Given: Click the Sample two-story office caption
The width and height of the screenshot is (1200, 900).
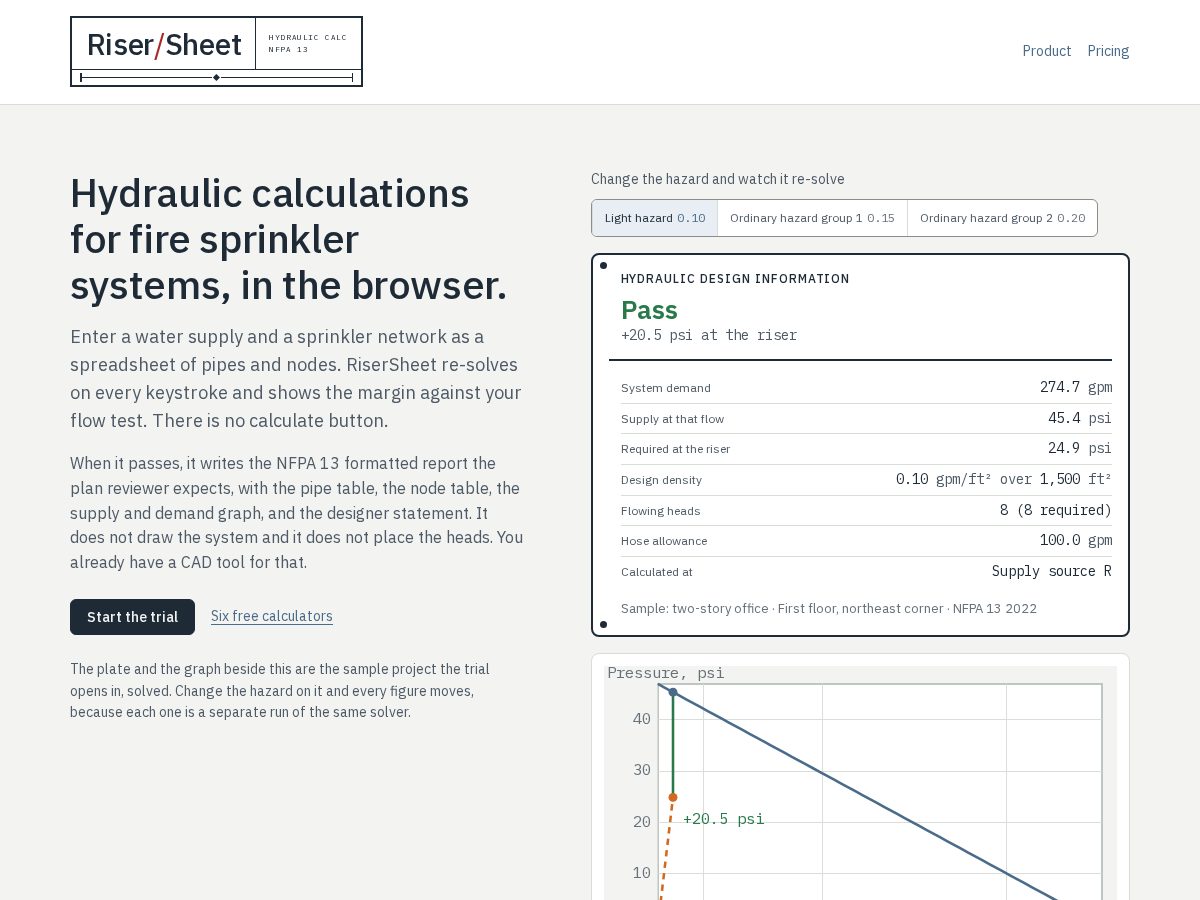Looking at the screenshot, I should pyautogui.click(x=828, y=608).
